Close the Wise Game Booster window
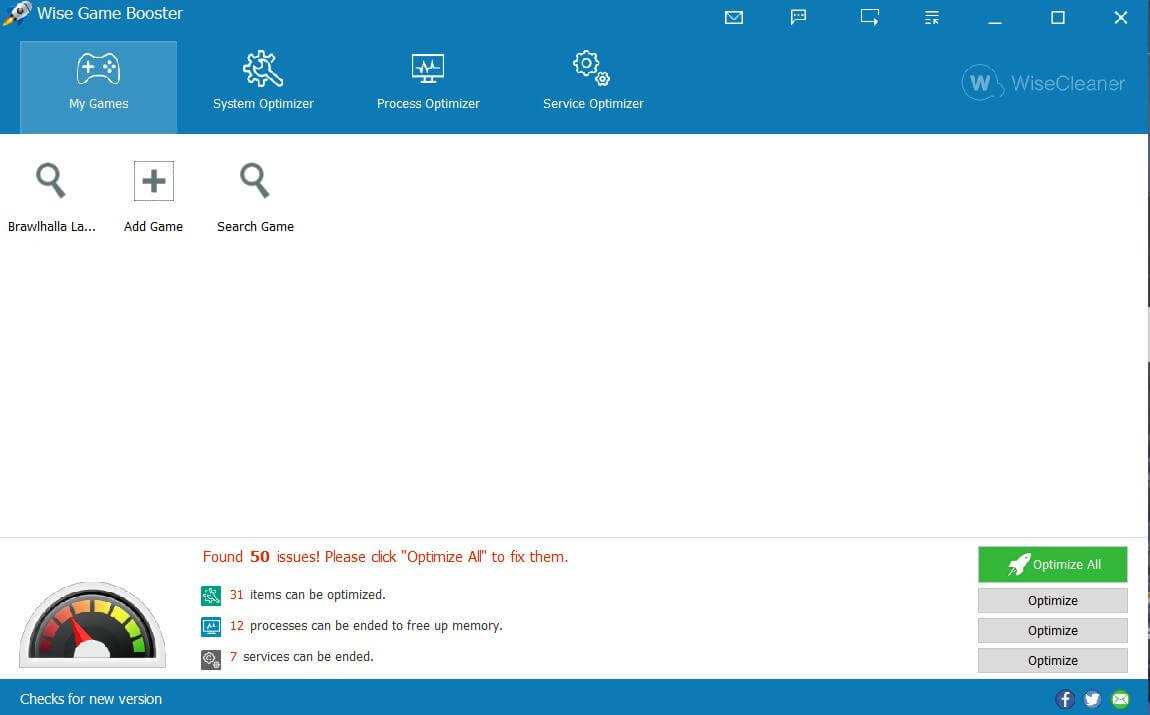This screenshot has width=1150, height=715. [x=1121, y=18]
